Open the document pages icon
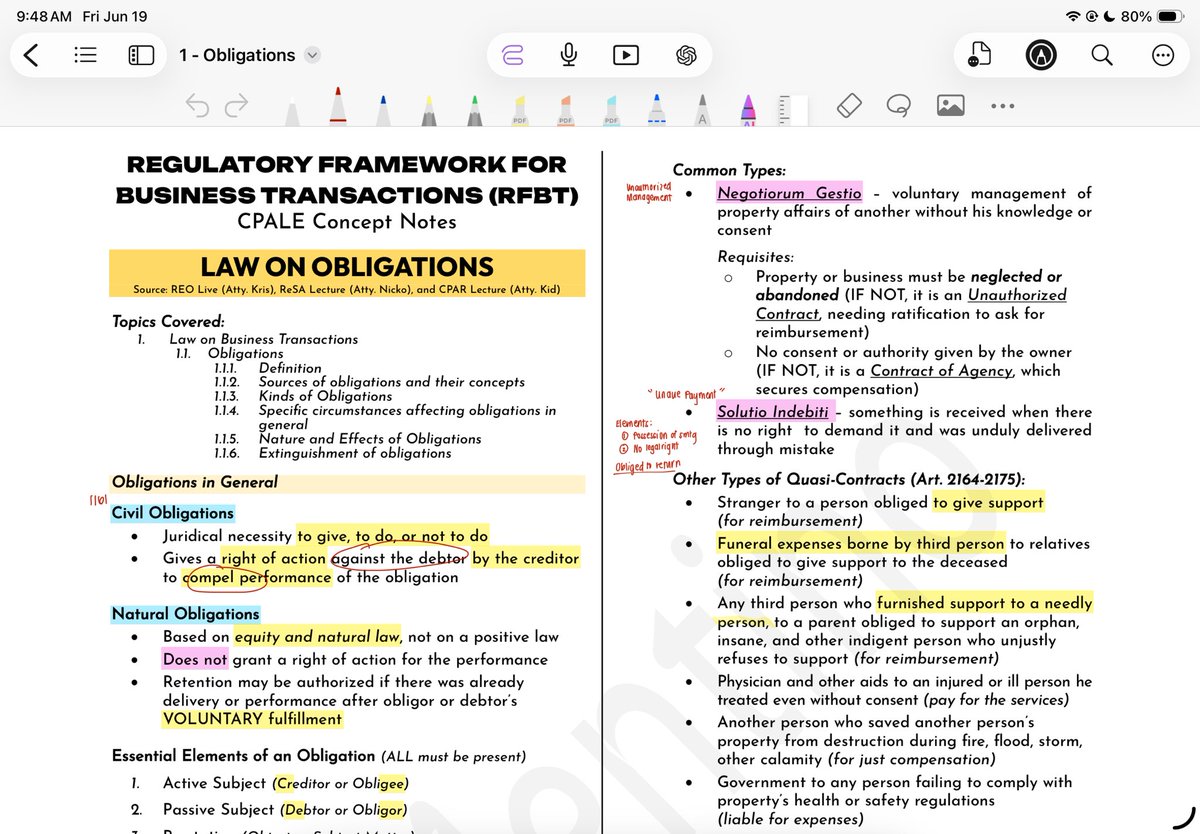This screenshot has height=834, width=1200. coord(979,55)
